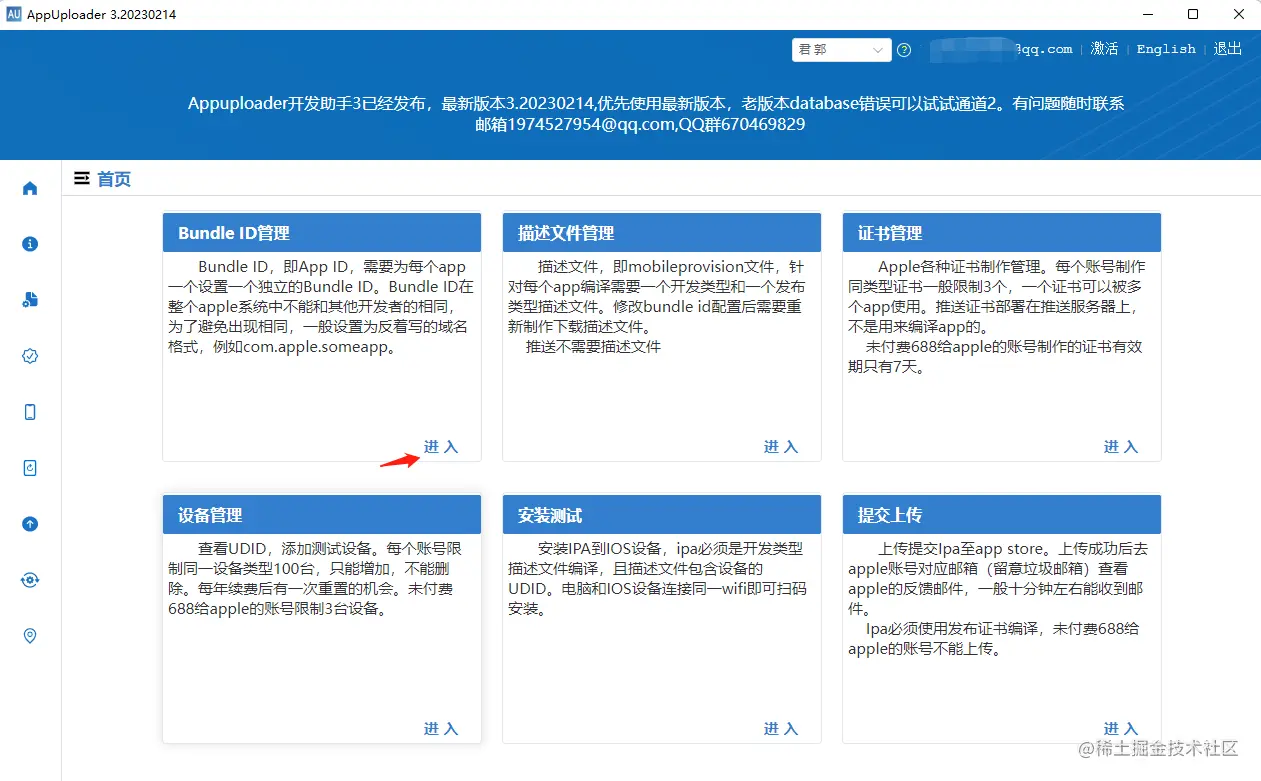Screen dimensions: 1261x781
Task: Click the Appuploader开发助手3 announcement banner text
Action: (x=656, y=114)
